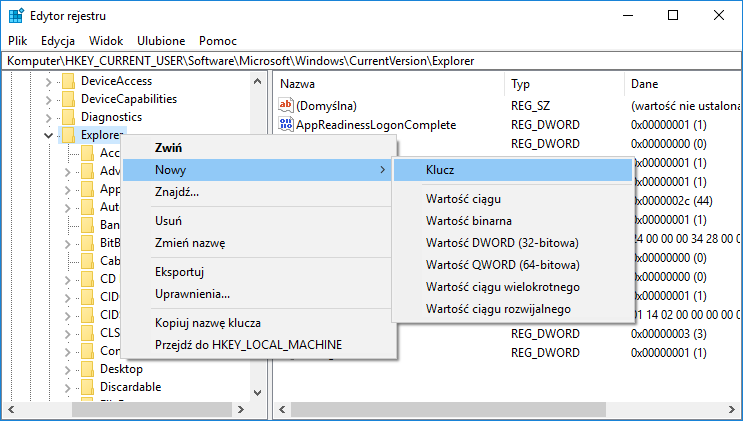
Task: Click the Explorer key folder icon
Action: point(69,135)
